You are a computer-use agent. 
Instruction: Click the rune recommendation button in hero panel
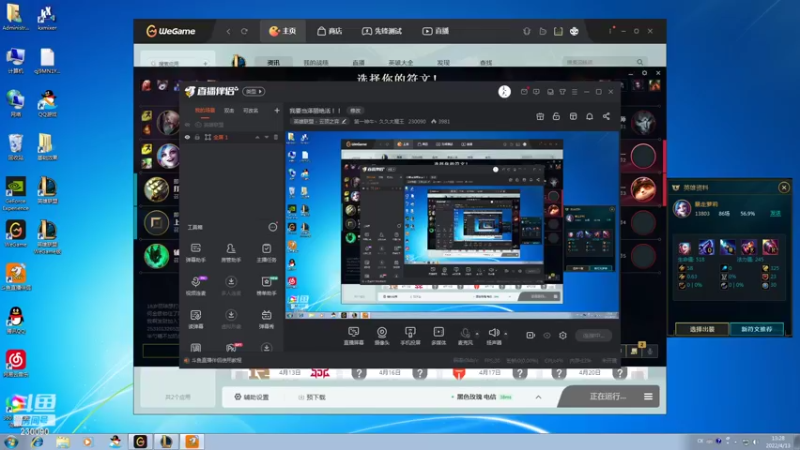tap(757, 329)
